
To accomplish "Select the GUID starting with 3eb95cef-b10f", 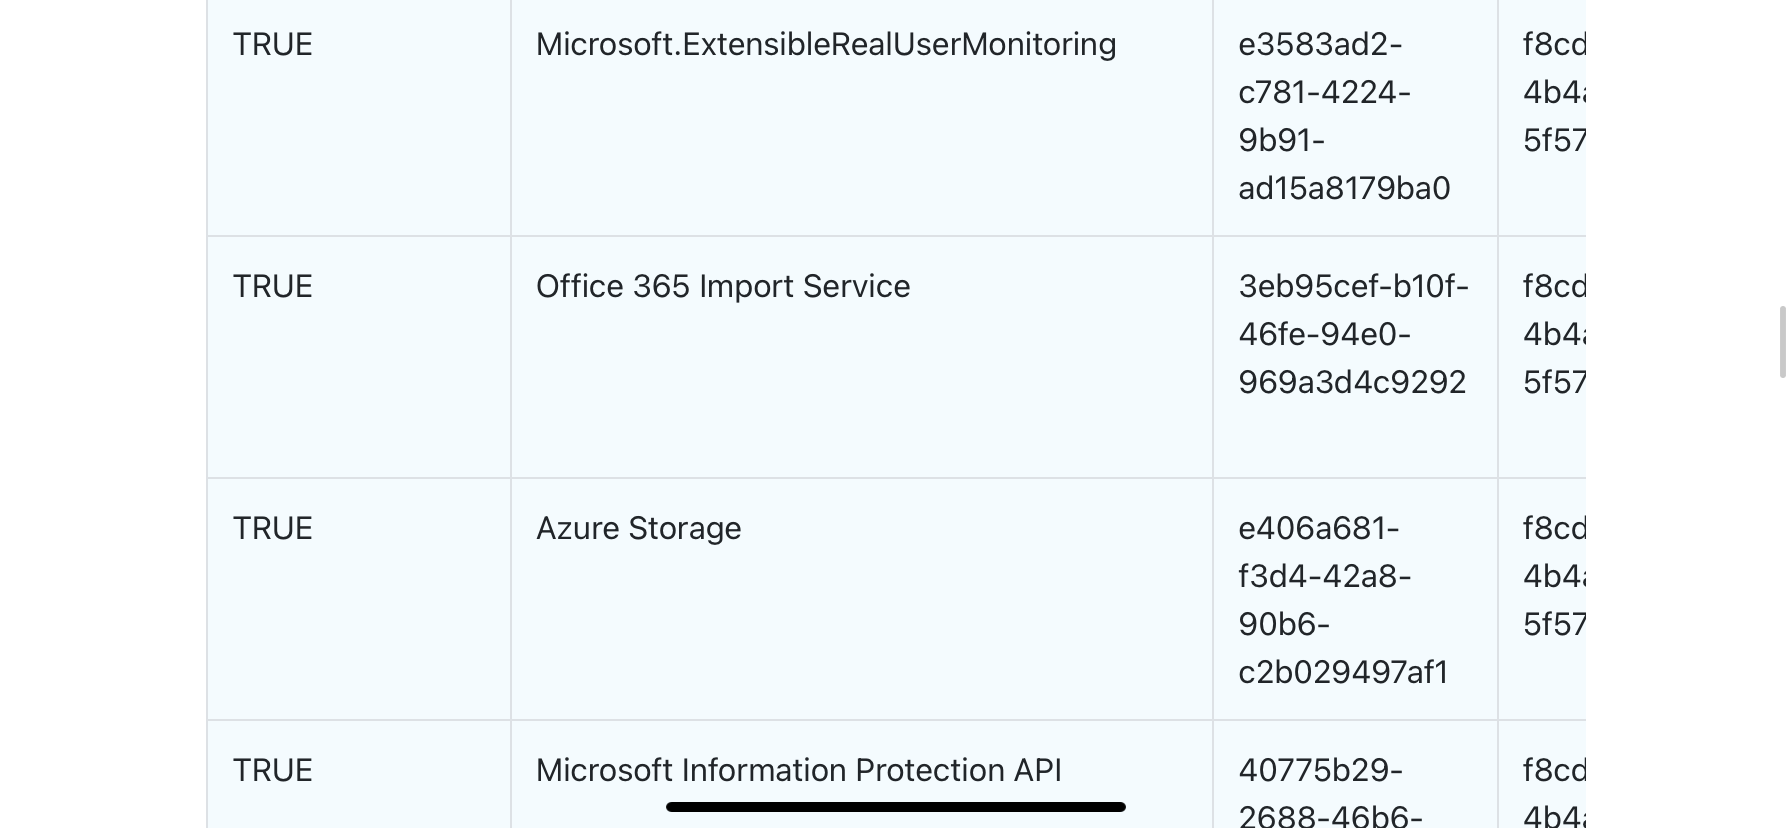I will click(1354, 334).
